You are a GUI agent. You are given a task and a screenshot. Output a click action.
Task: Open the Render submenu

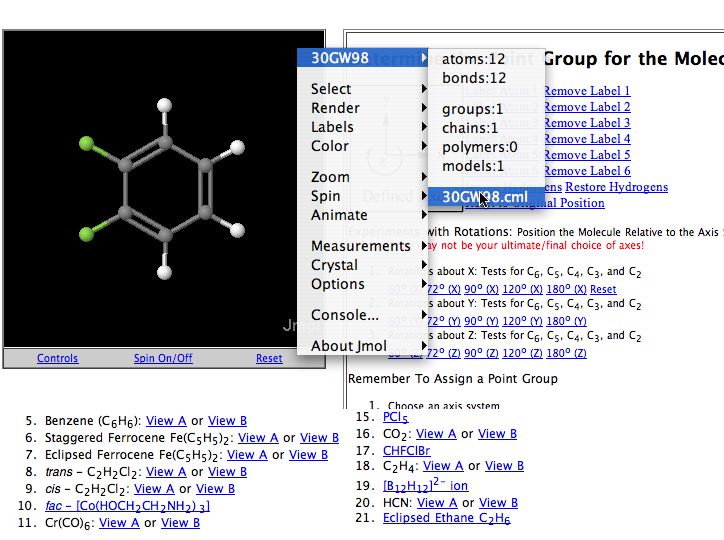362,108
